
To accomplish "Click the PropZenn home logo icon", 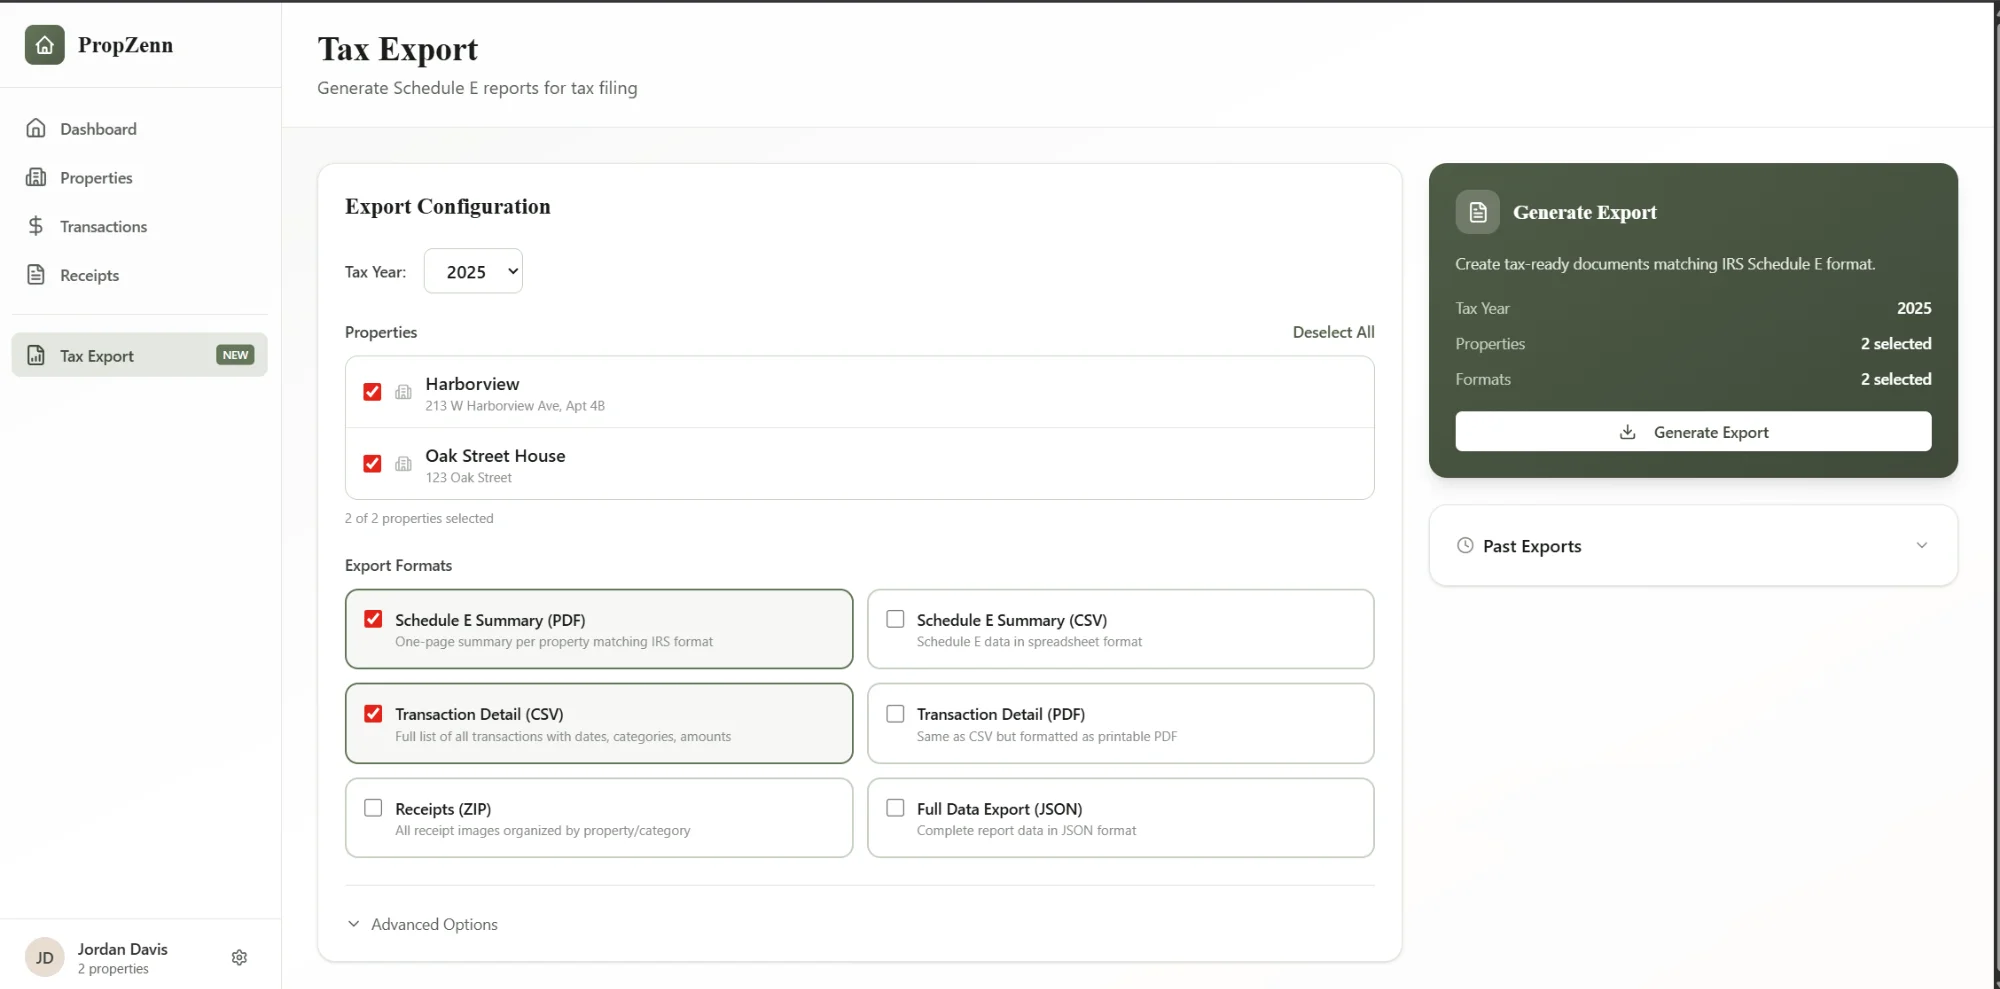I will pos(44,44).
